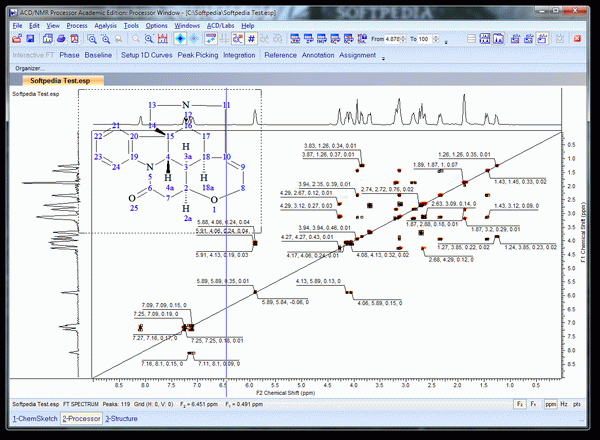Click the report template icon left of printer

tap(48, 39)
